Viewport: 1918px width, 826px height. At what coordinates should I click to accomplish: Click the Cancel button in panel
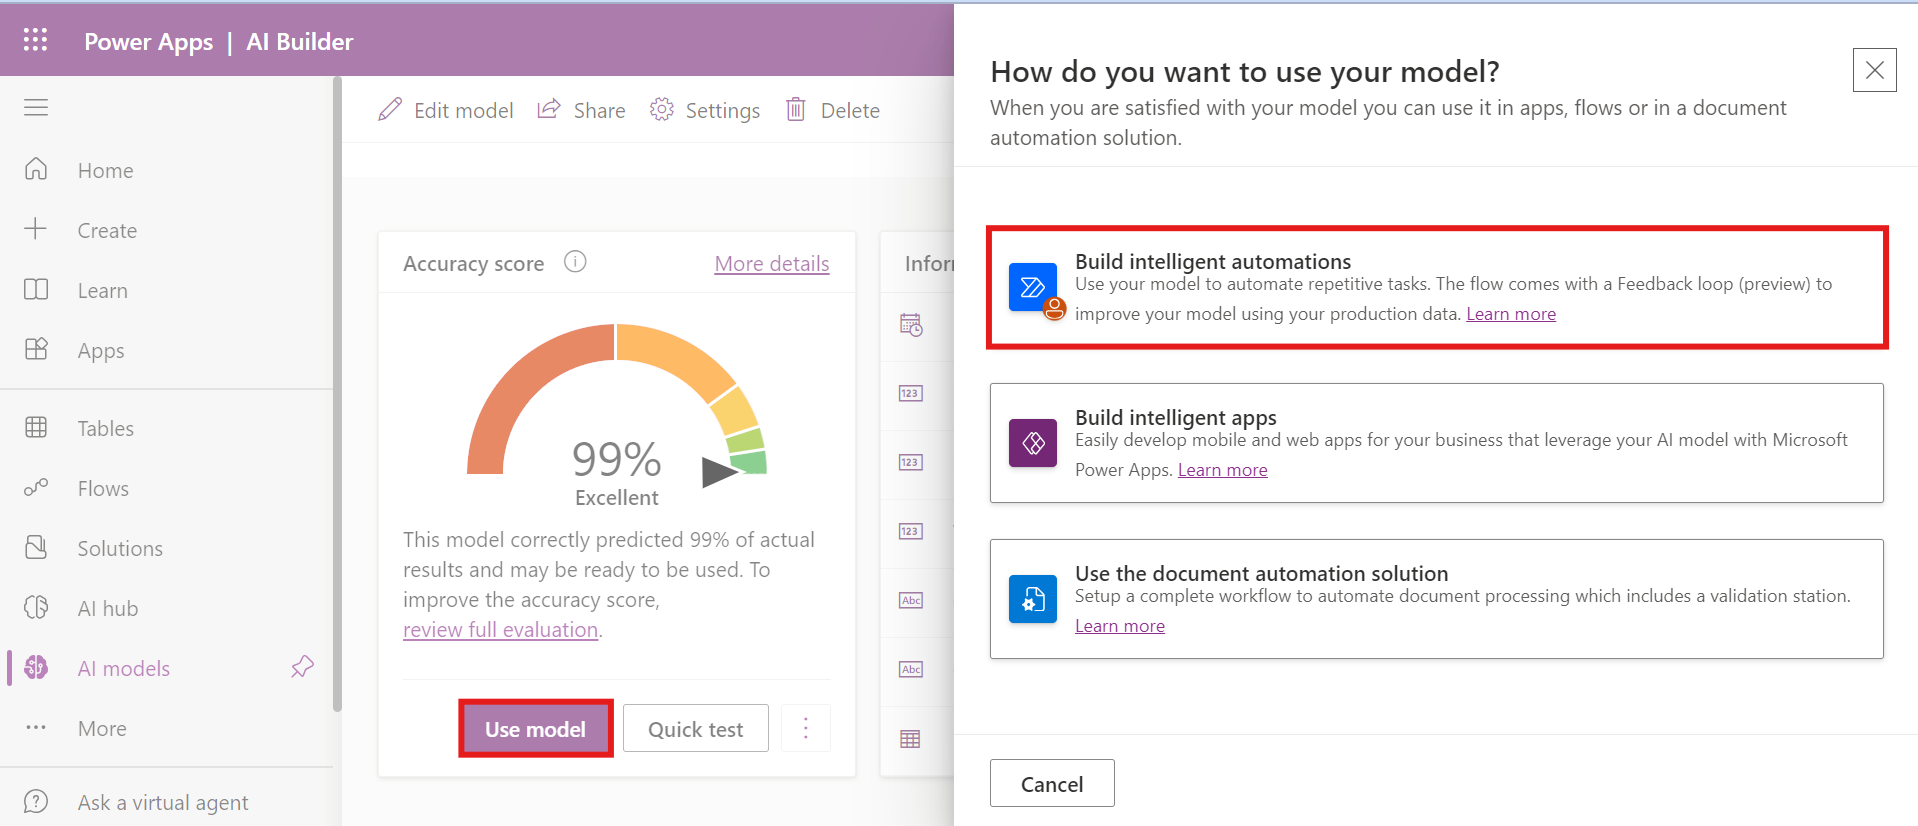pos(1051,784)
